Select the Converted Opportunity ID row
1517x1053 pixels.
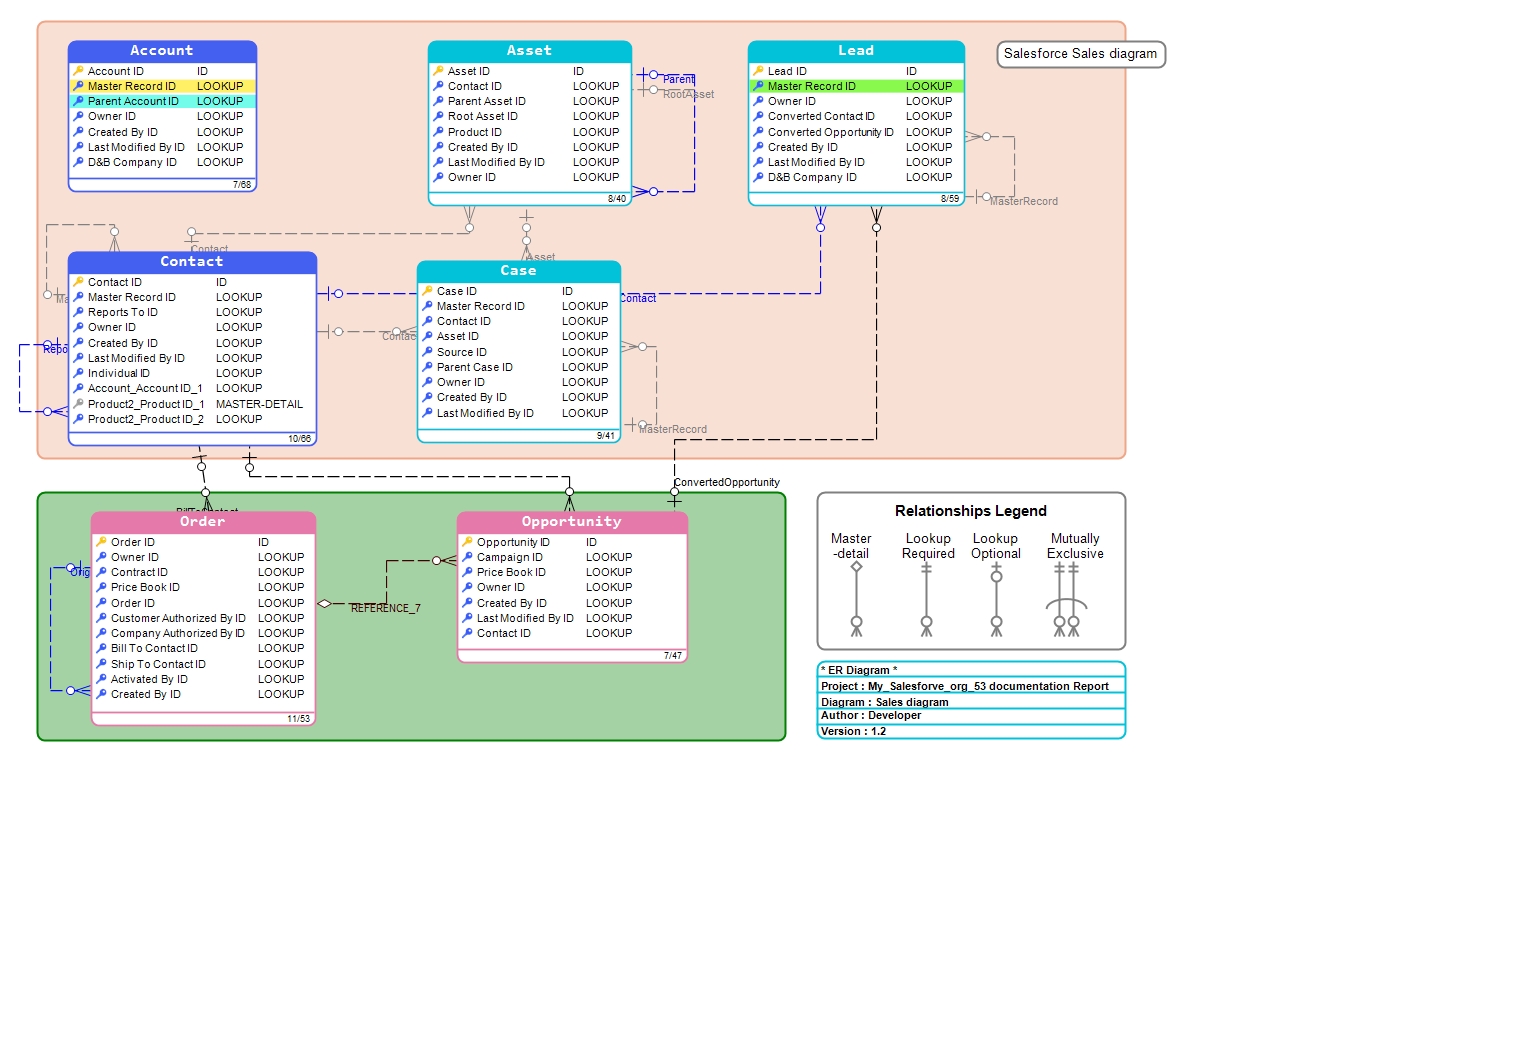857,132
